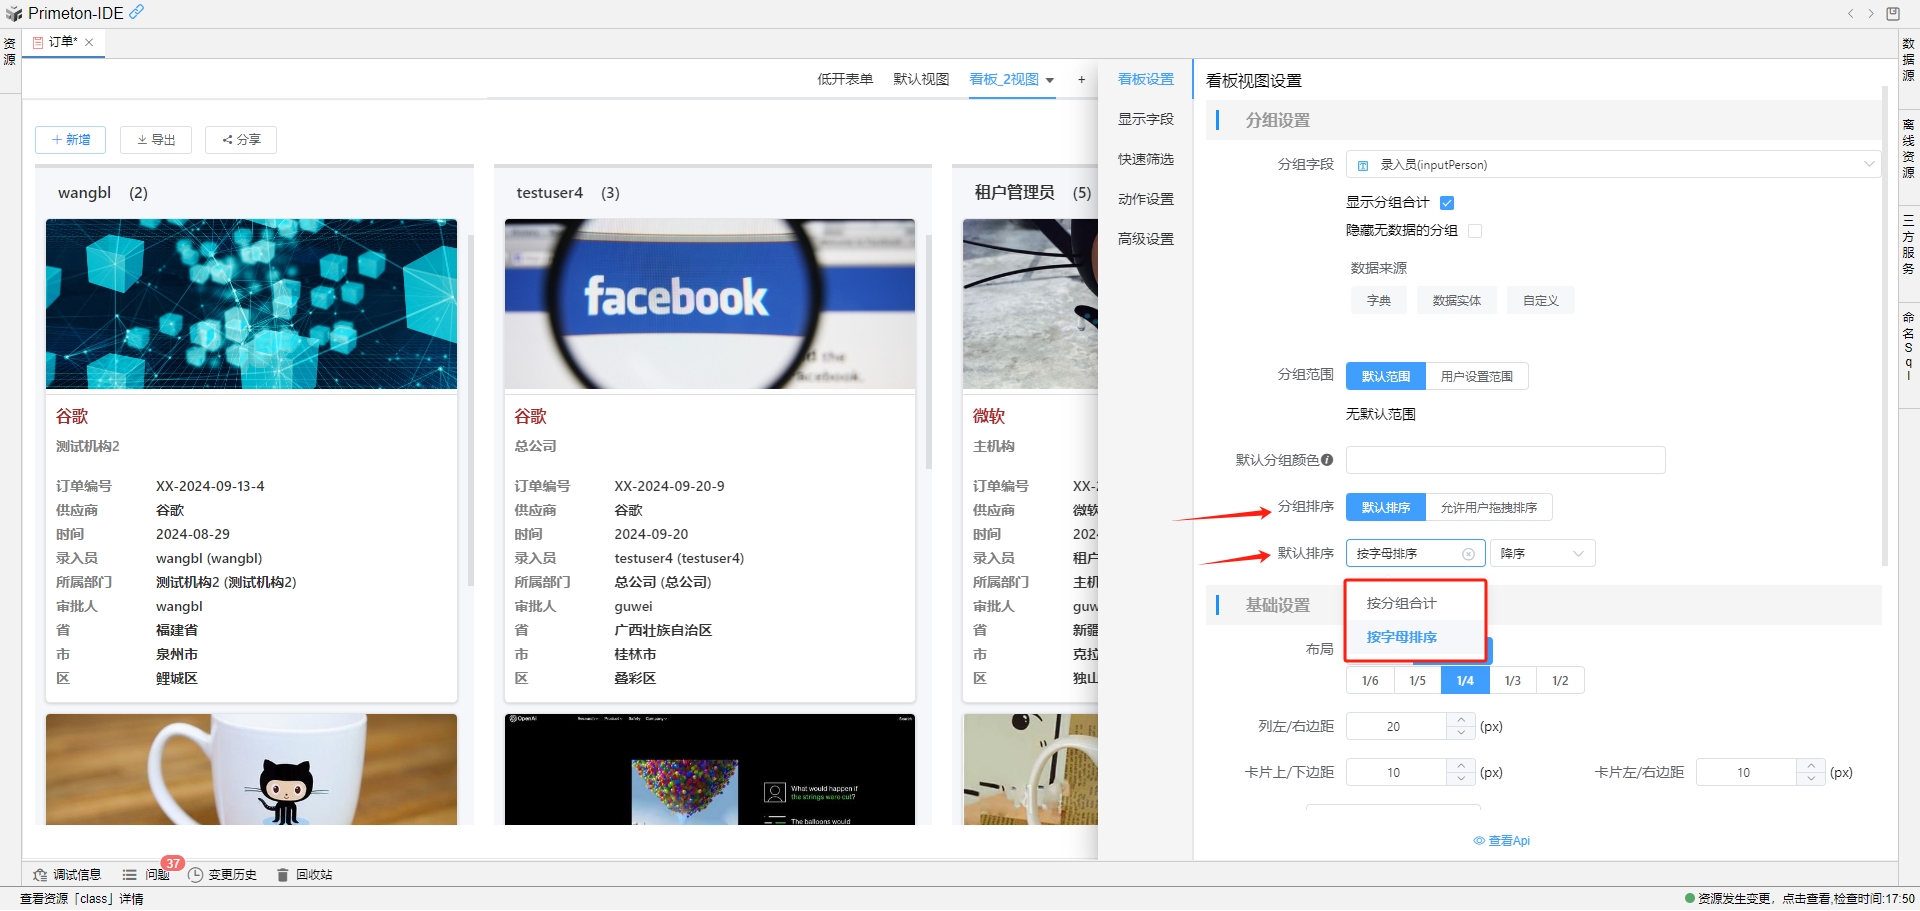Open the 回收站 recycle bin

coord(304,875)
